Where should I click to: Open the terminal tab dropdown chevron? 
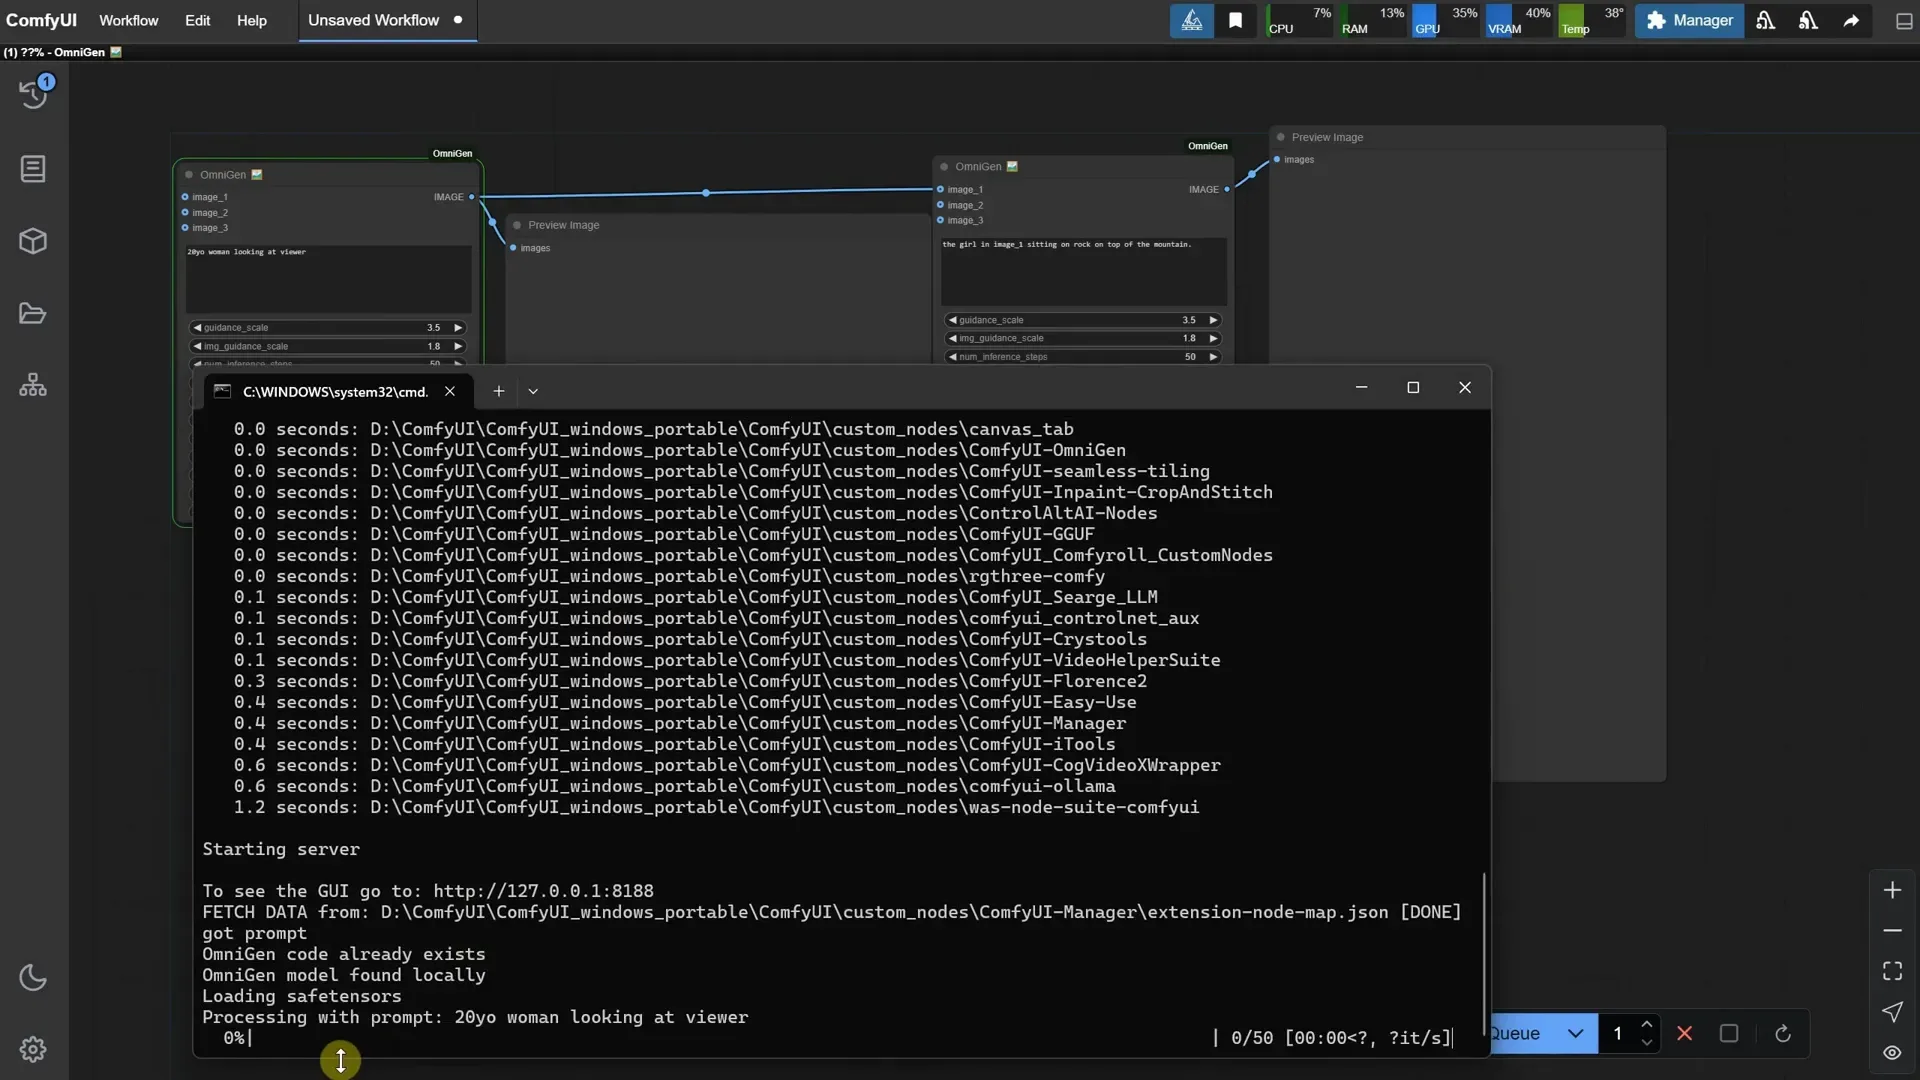coord(533,391)
